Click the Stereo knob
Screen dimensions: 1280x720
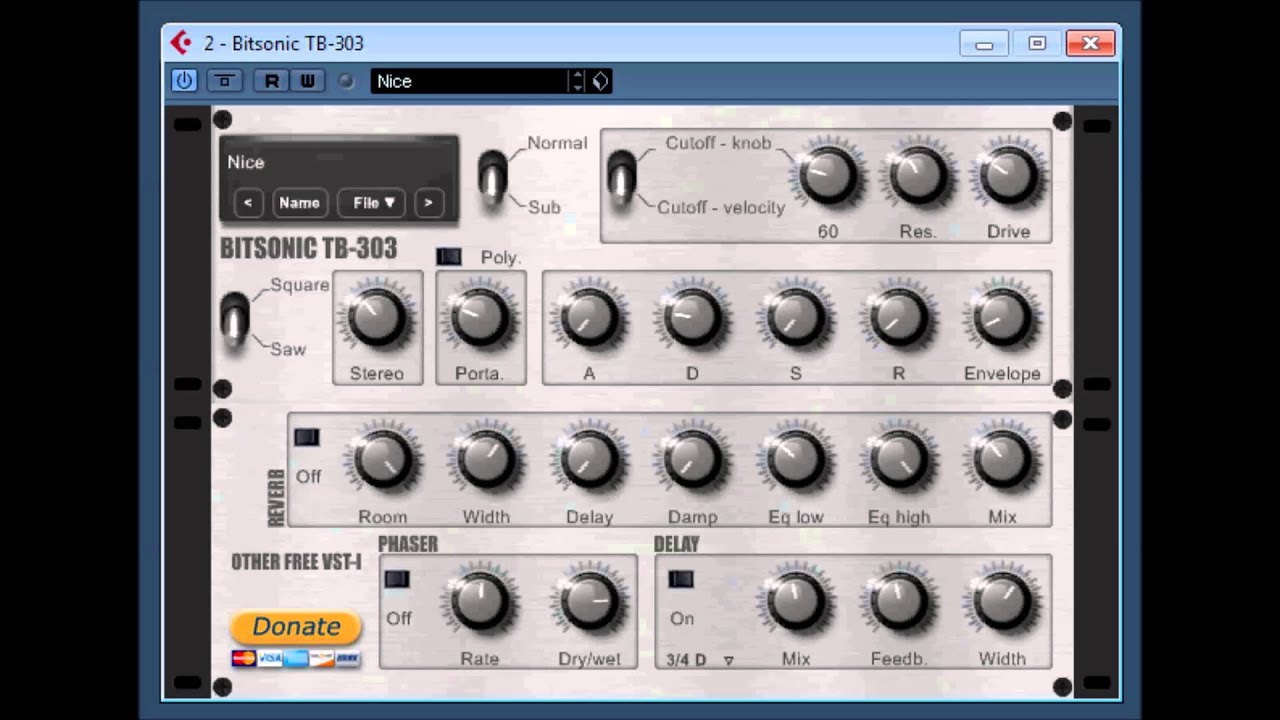pos(377,318)
